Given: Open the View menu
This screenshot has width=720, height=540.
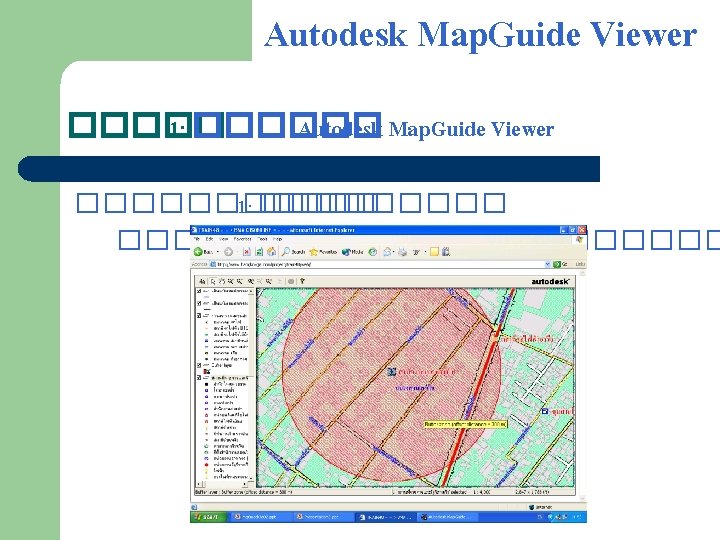Looking at the screenshot, I should 224,239.
